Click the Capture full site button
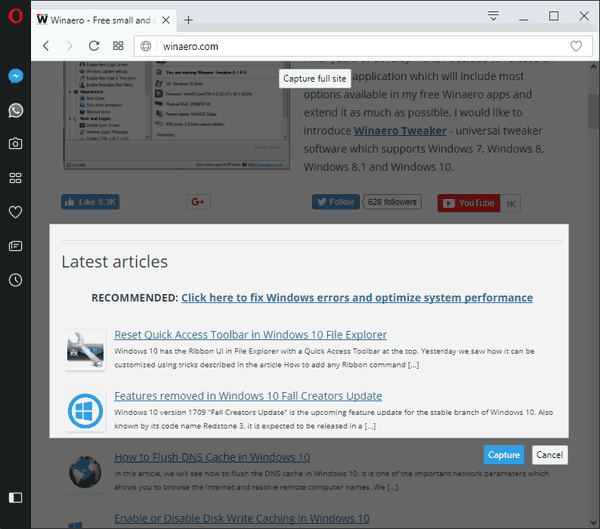 tap(315, 79)
